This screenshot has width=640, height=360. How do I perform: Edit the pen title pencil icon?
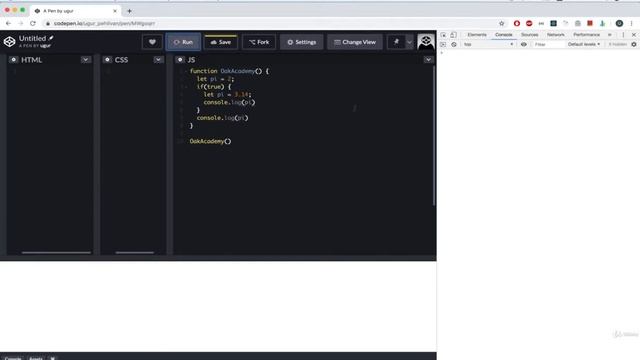pyautogui.click(x=51, y=38)
